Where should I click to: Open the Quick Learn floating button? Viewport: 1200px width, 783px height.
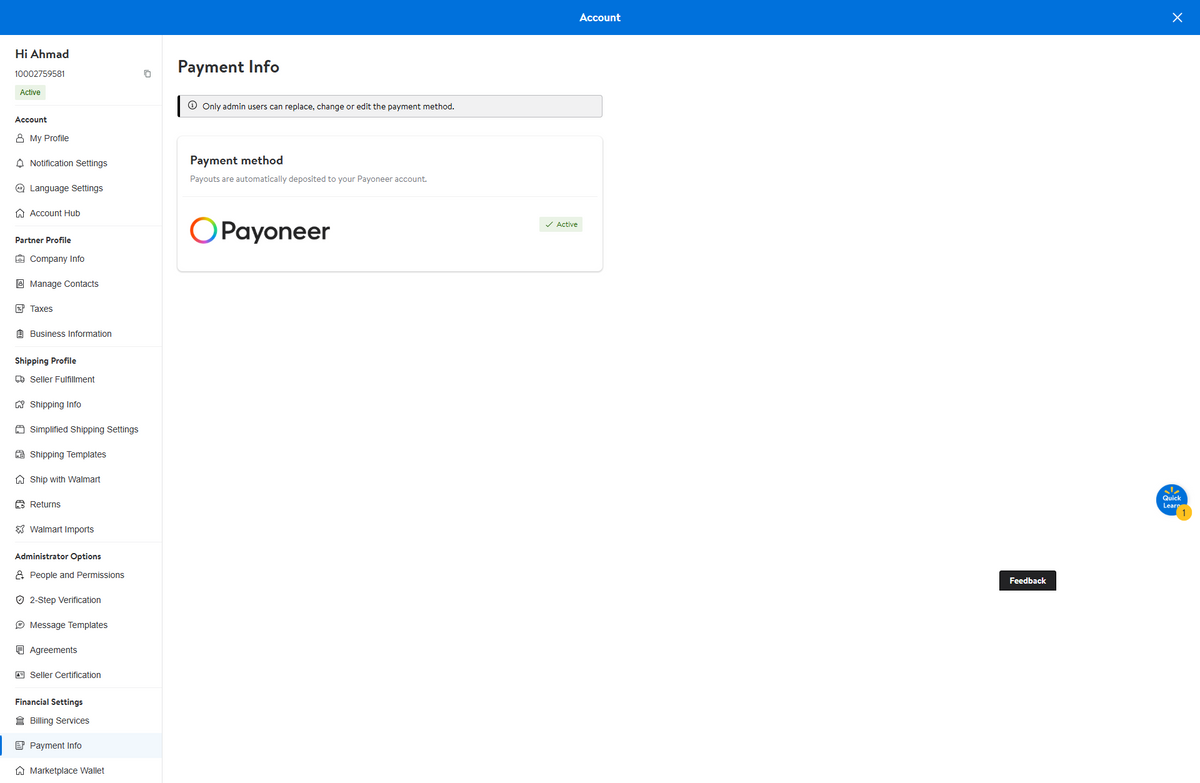(x=1172, y=500)
